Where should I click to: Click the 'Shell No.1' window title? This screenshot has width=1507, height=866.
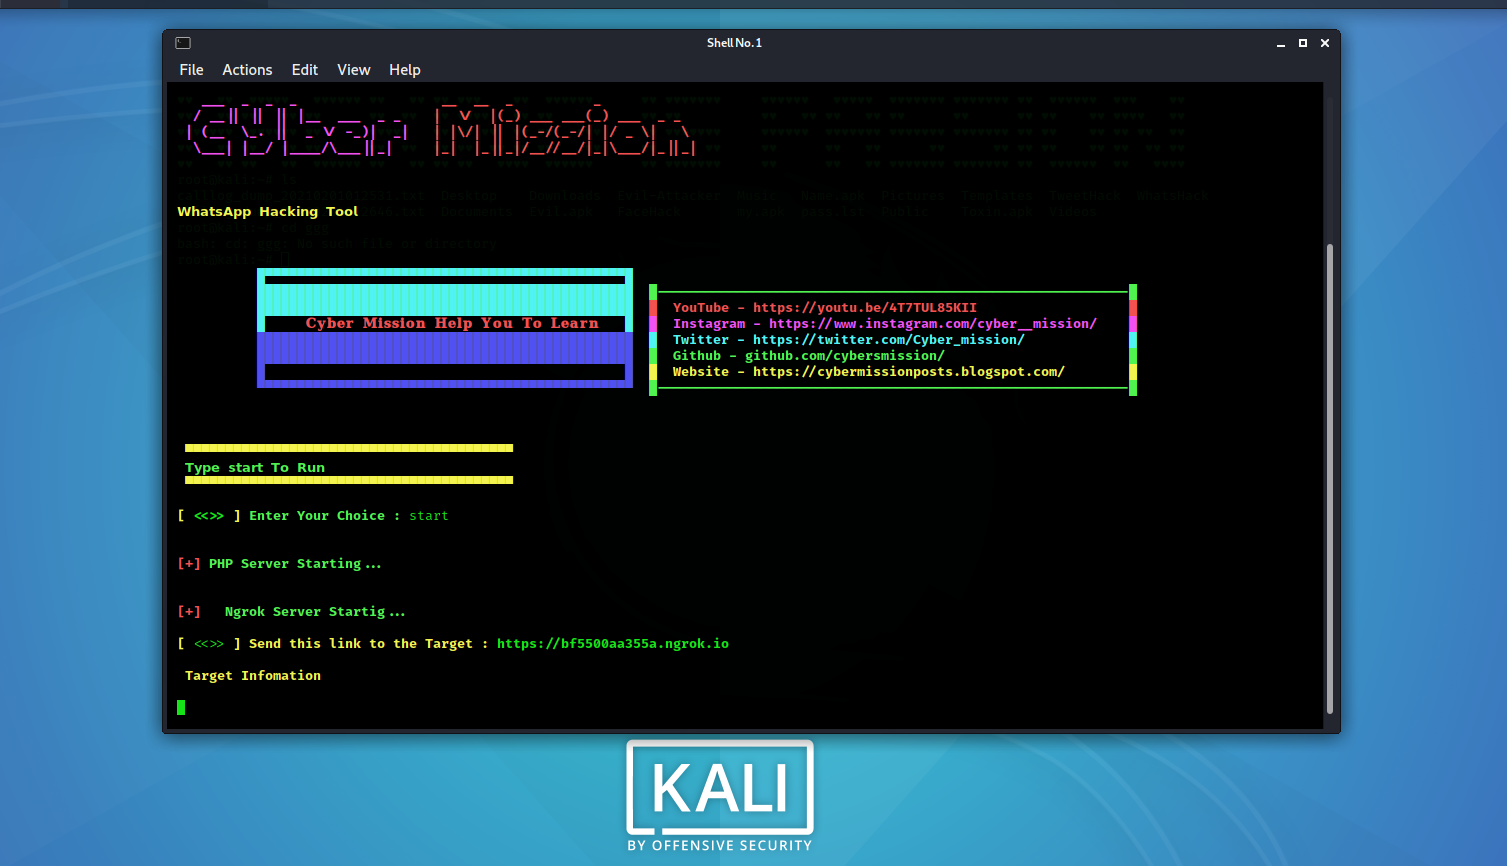pyautogui.click(x=734, y=43)
